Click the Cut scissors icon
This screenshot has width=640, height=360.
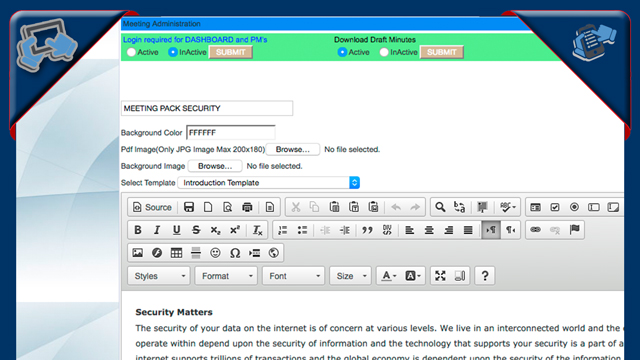296,207
